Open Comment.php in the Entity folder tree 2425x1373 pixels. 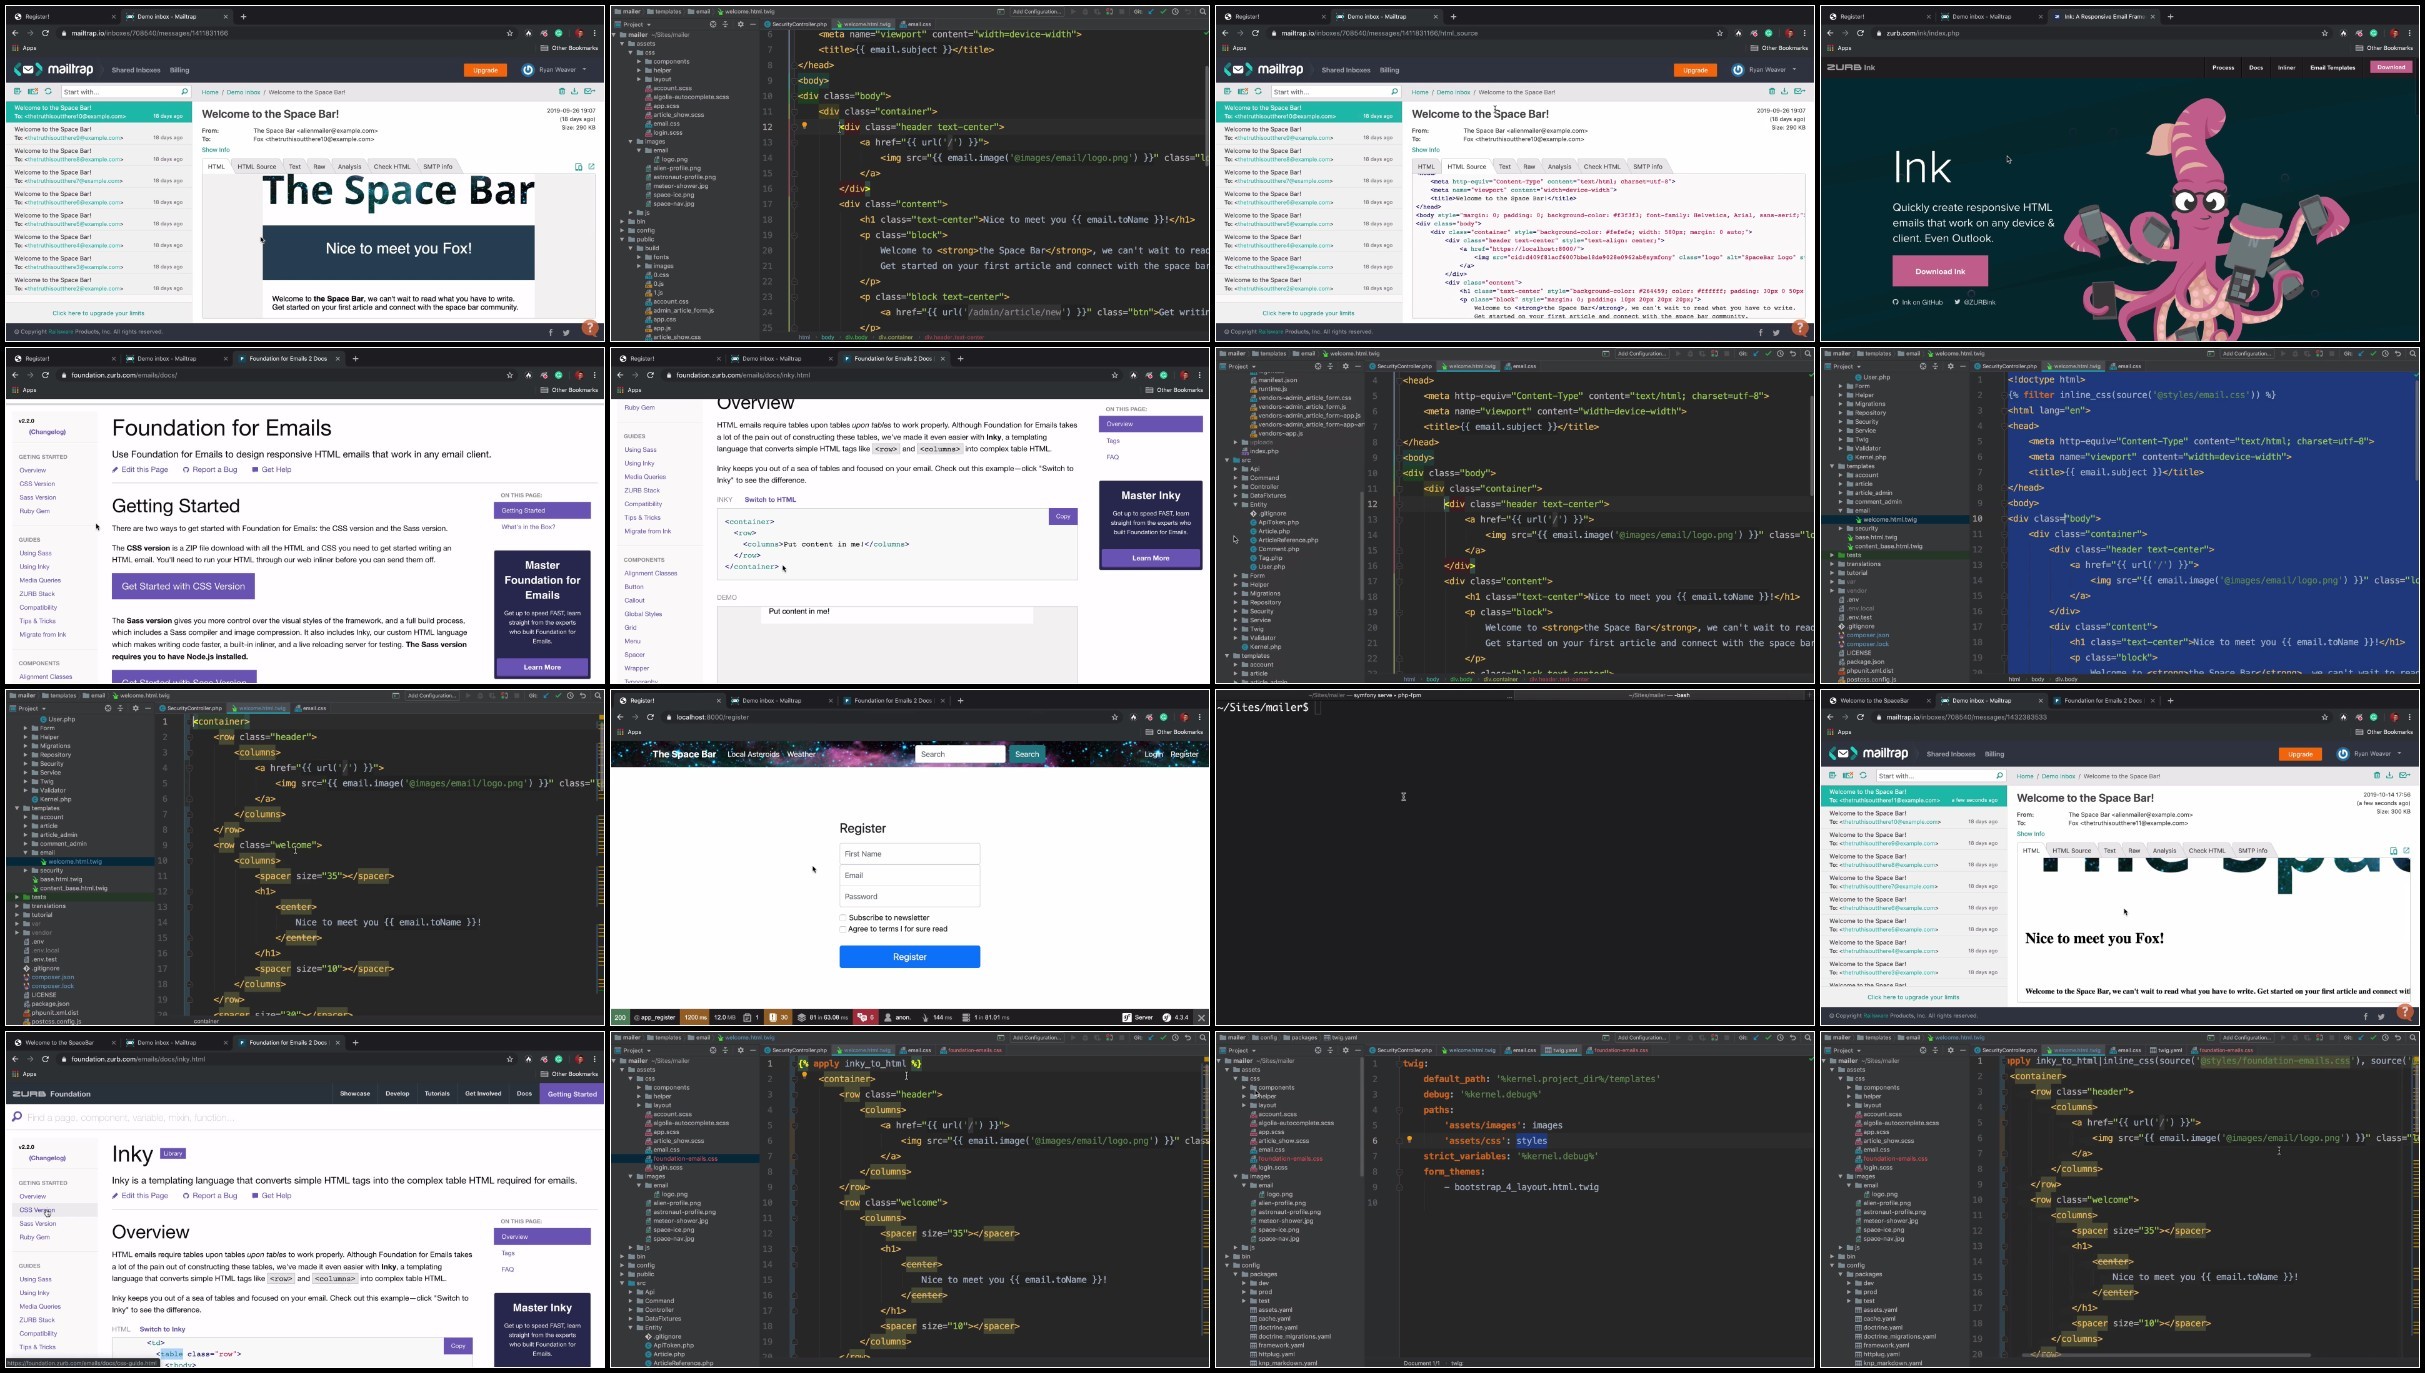click(x=1278, y=549)
